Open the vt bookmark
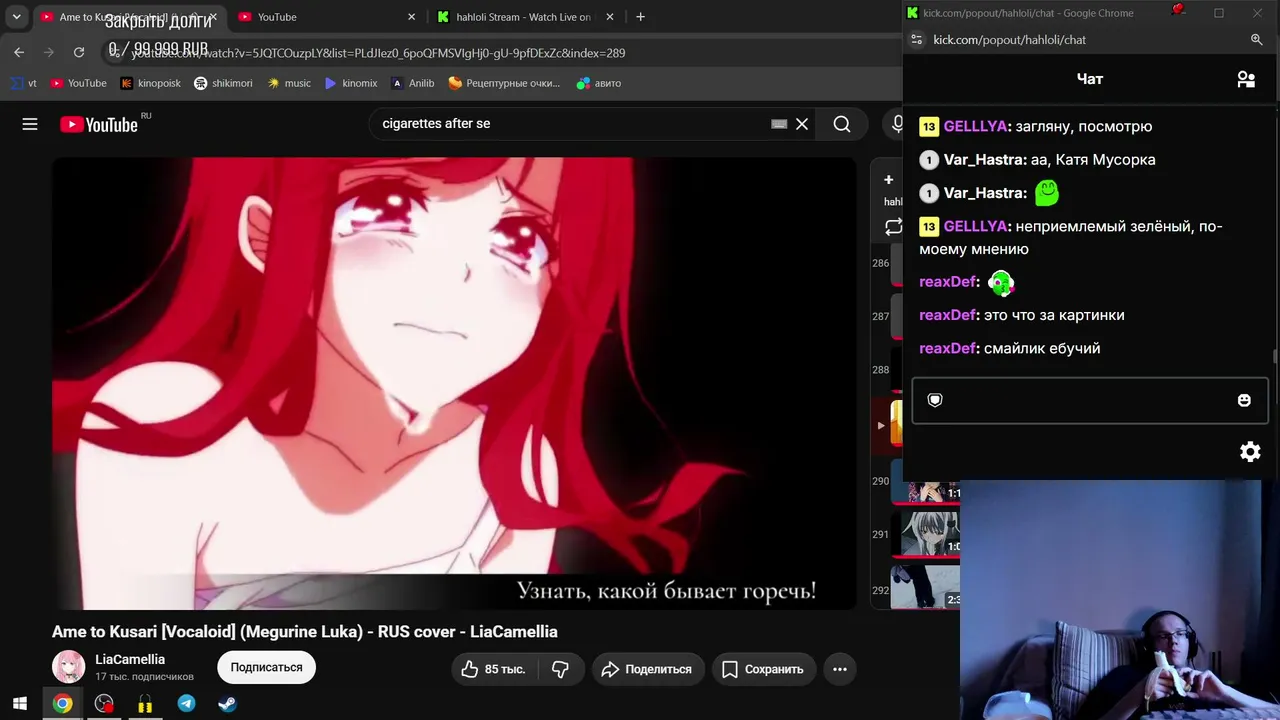 coord(23,83)
